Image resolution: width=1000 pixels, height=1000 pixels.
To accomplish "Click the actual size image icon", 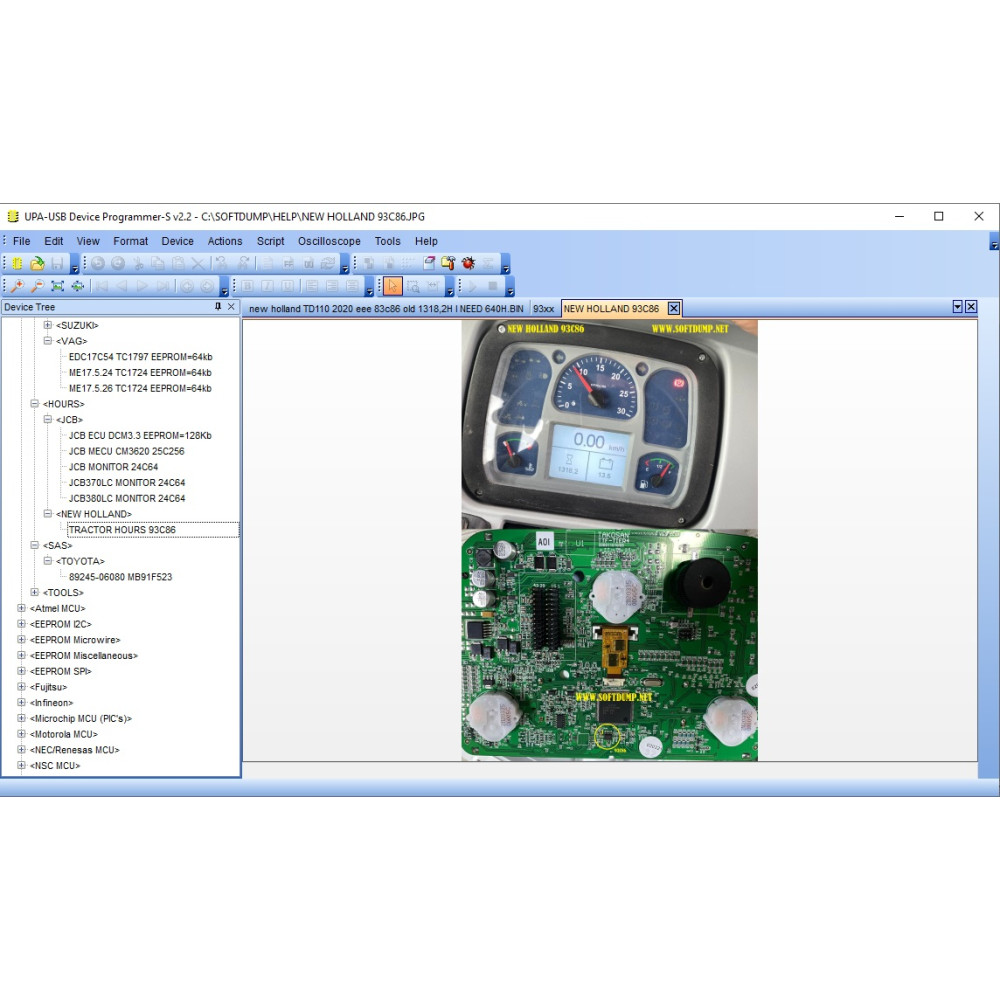I will pyautogui.click(x=78, y=286).
